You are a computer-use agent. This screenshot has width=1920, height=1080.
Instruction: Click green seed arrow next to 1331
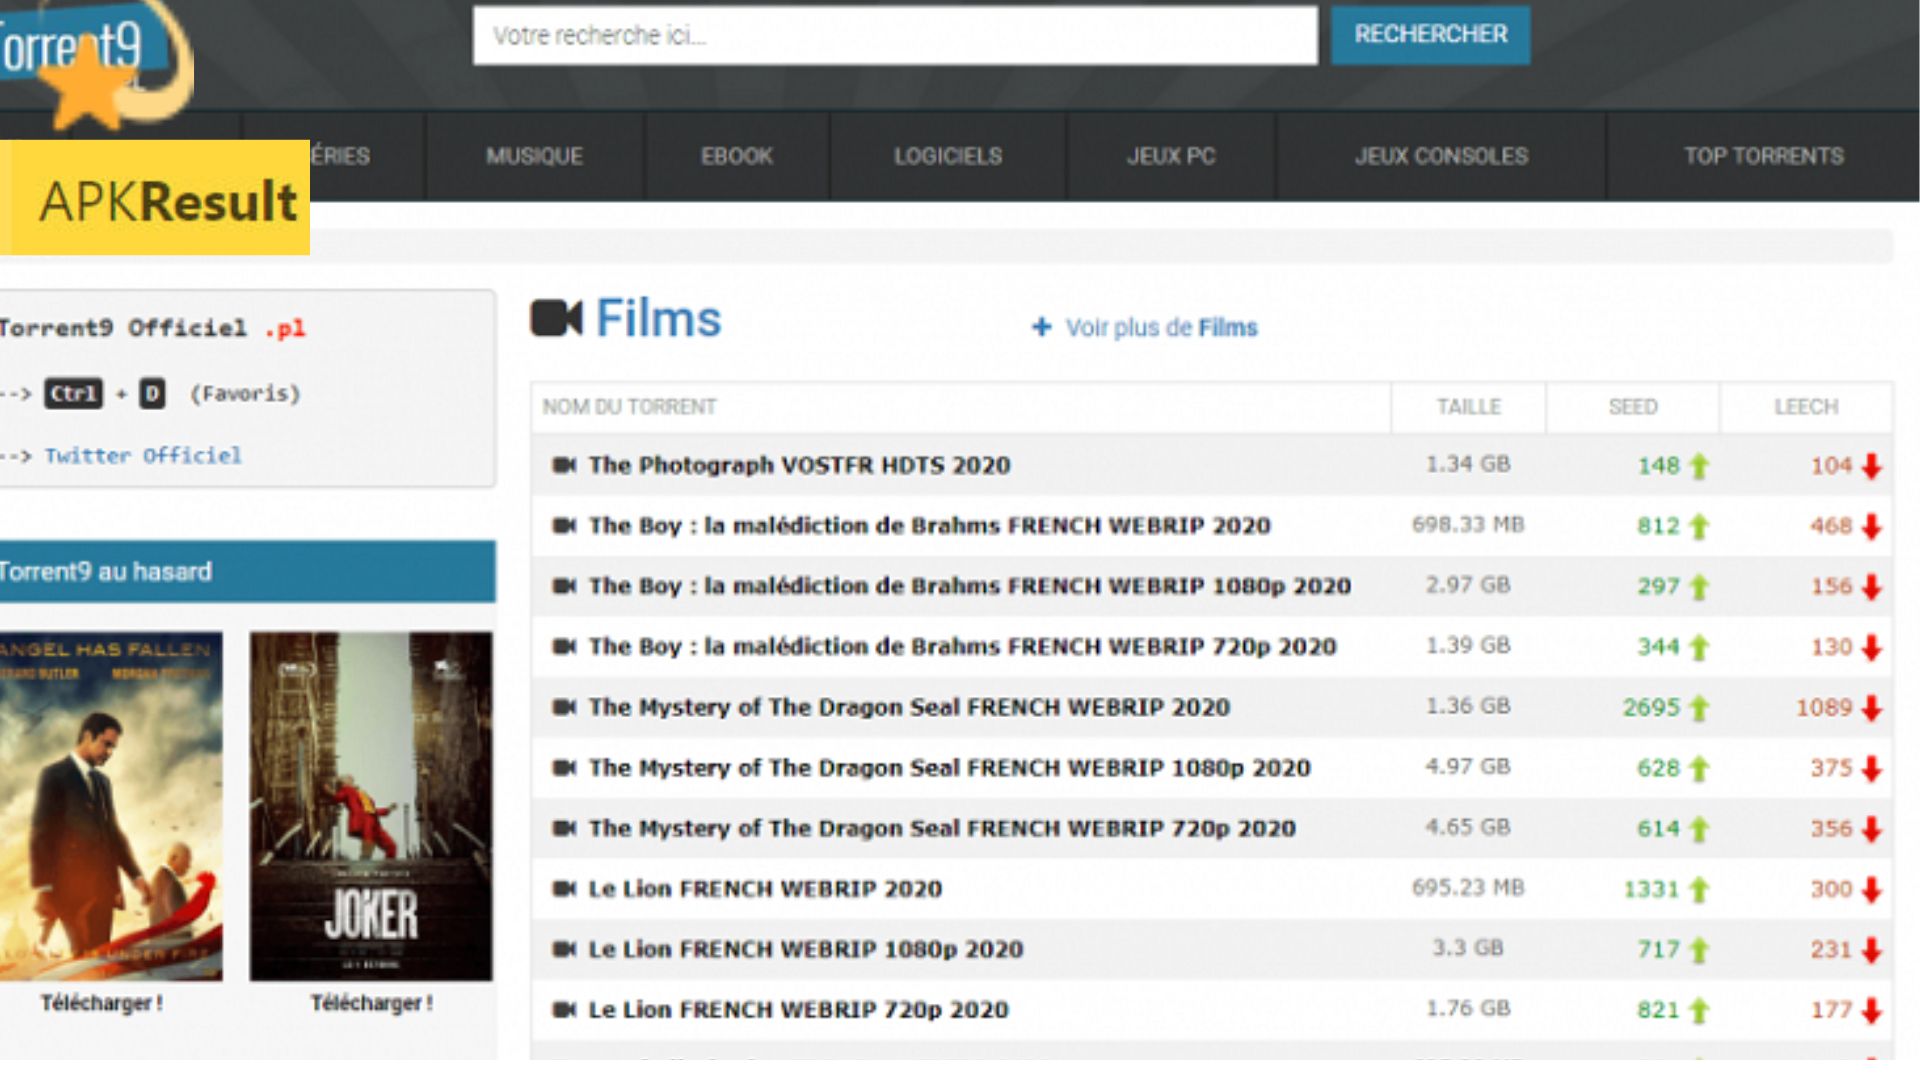click(x=1698, y=890)
